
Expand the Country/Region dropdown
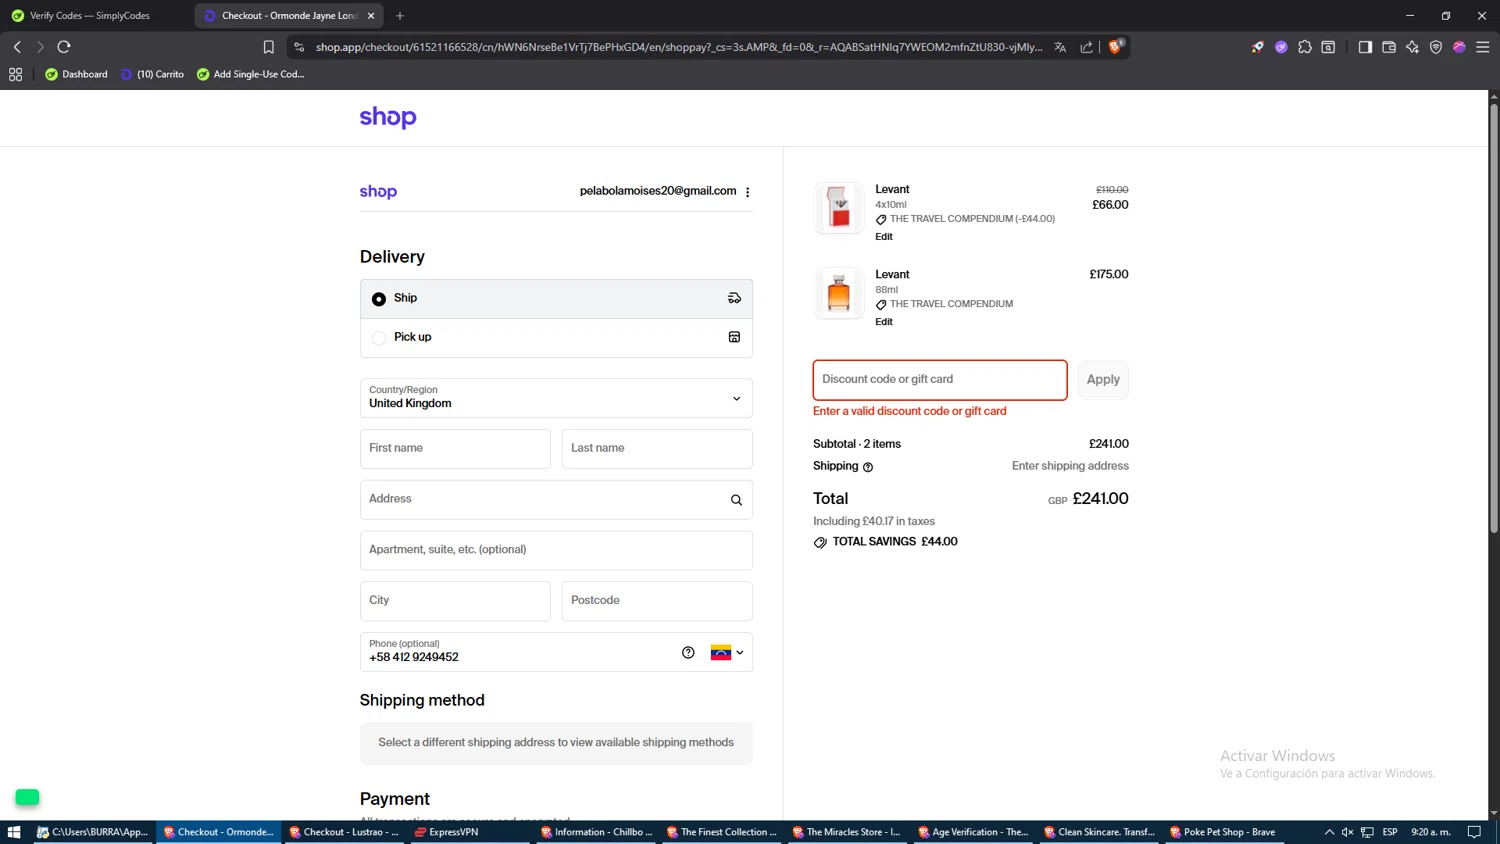(x=556, y=398)
